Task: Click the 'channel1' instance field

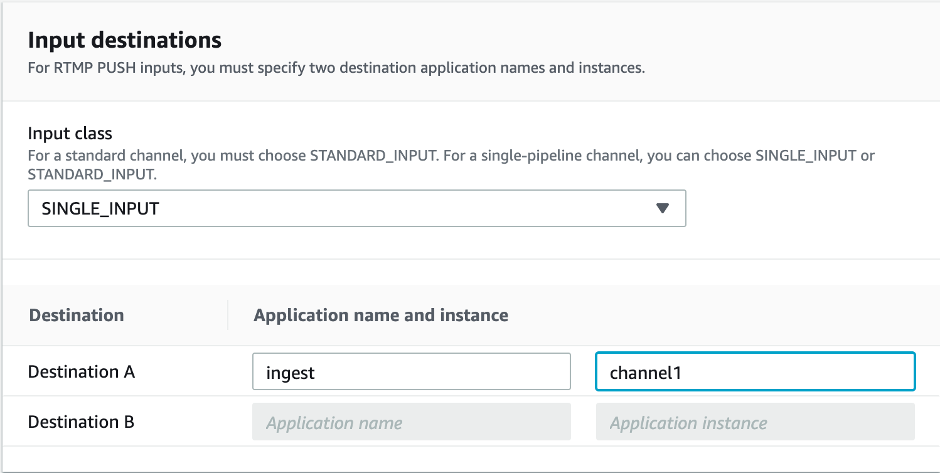Action: tap(754, 371)
